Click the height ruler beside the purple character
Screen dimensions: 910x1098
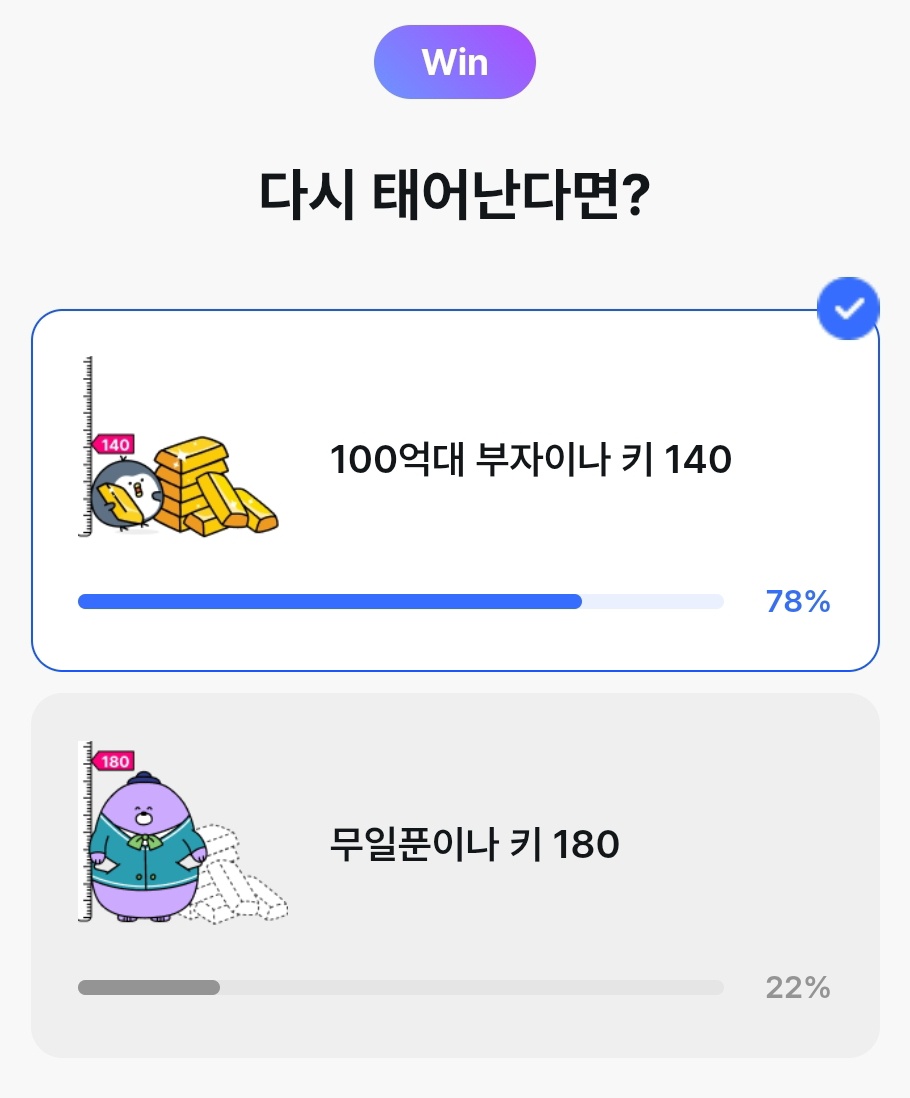(x=85, y=832)
